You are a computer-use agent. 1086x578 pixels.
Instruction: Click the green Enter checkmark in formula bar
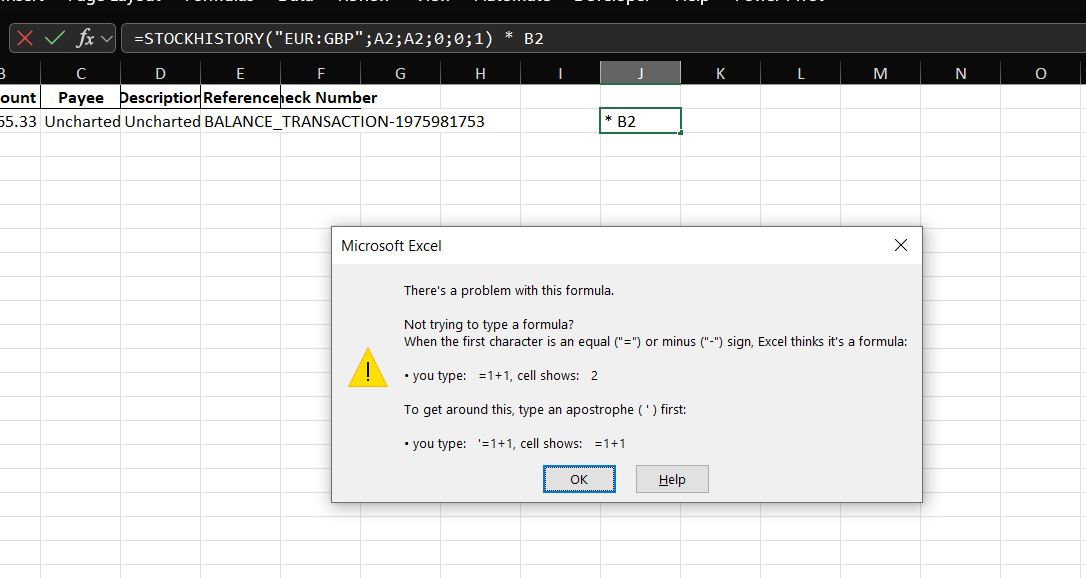(56, 39)
